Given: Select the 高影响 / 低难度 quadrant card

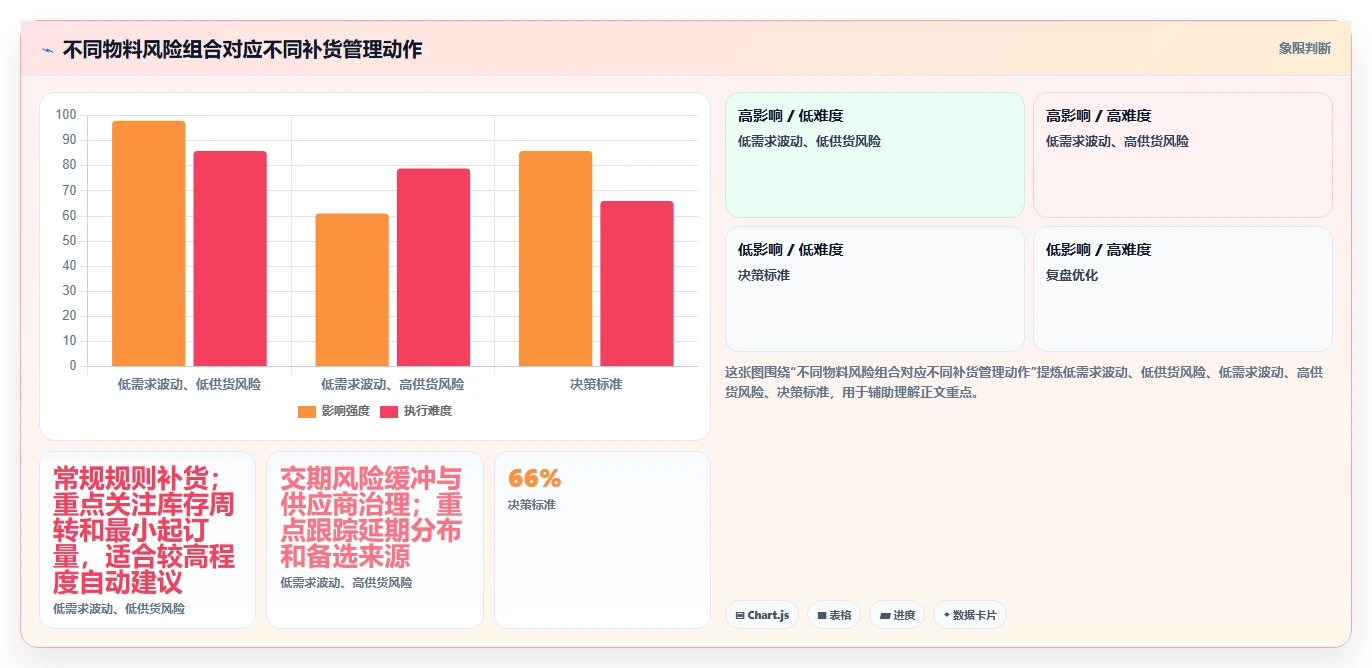Looking at the screenshot, I should pyautogui.click(x=875, y=155).
